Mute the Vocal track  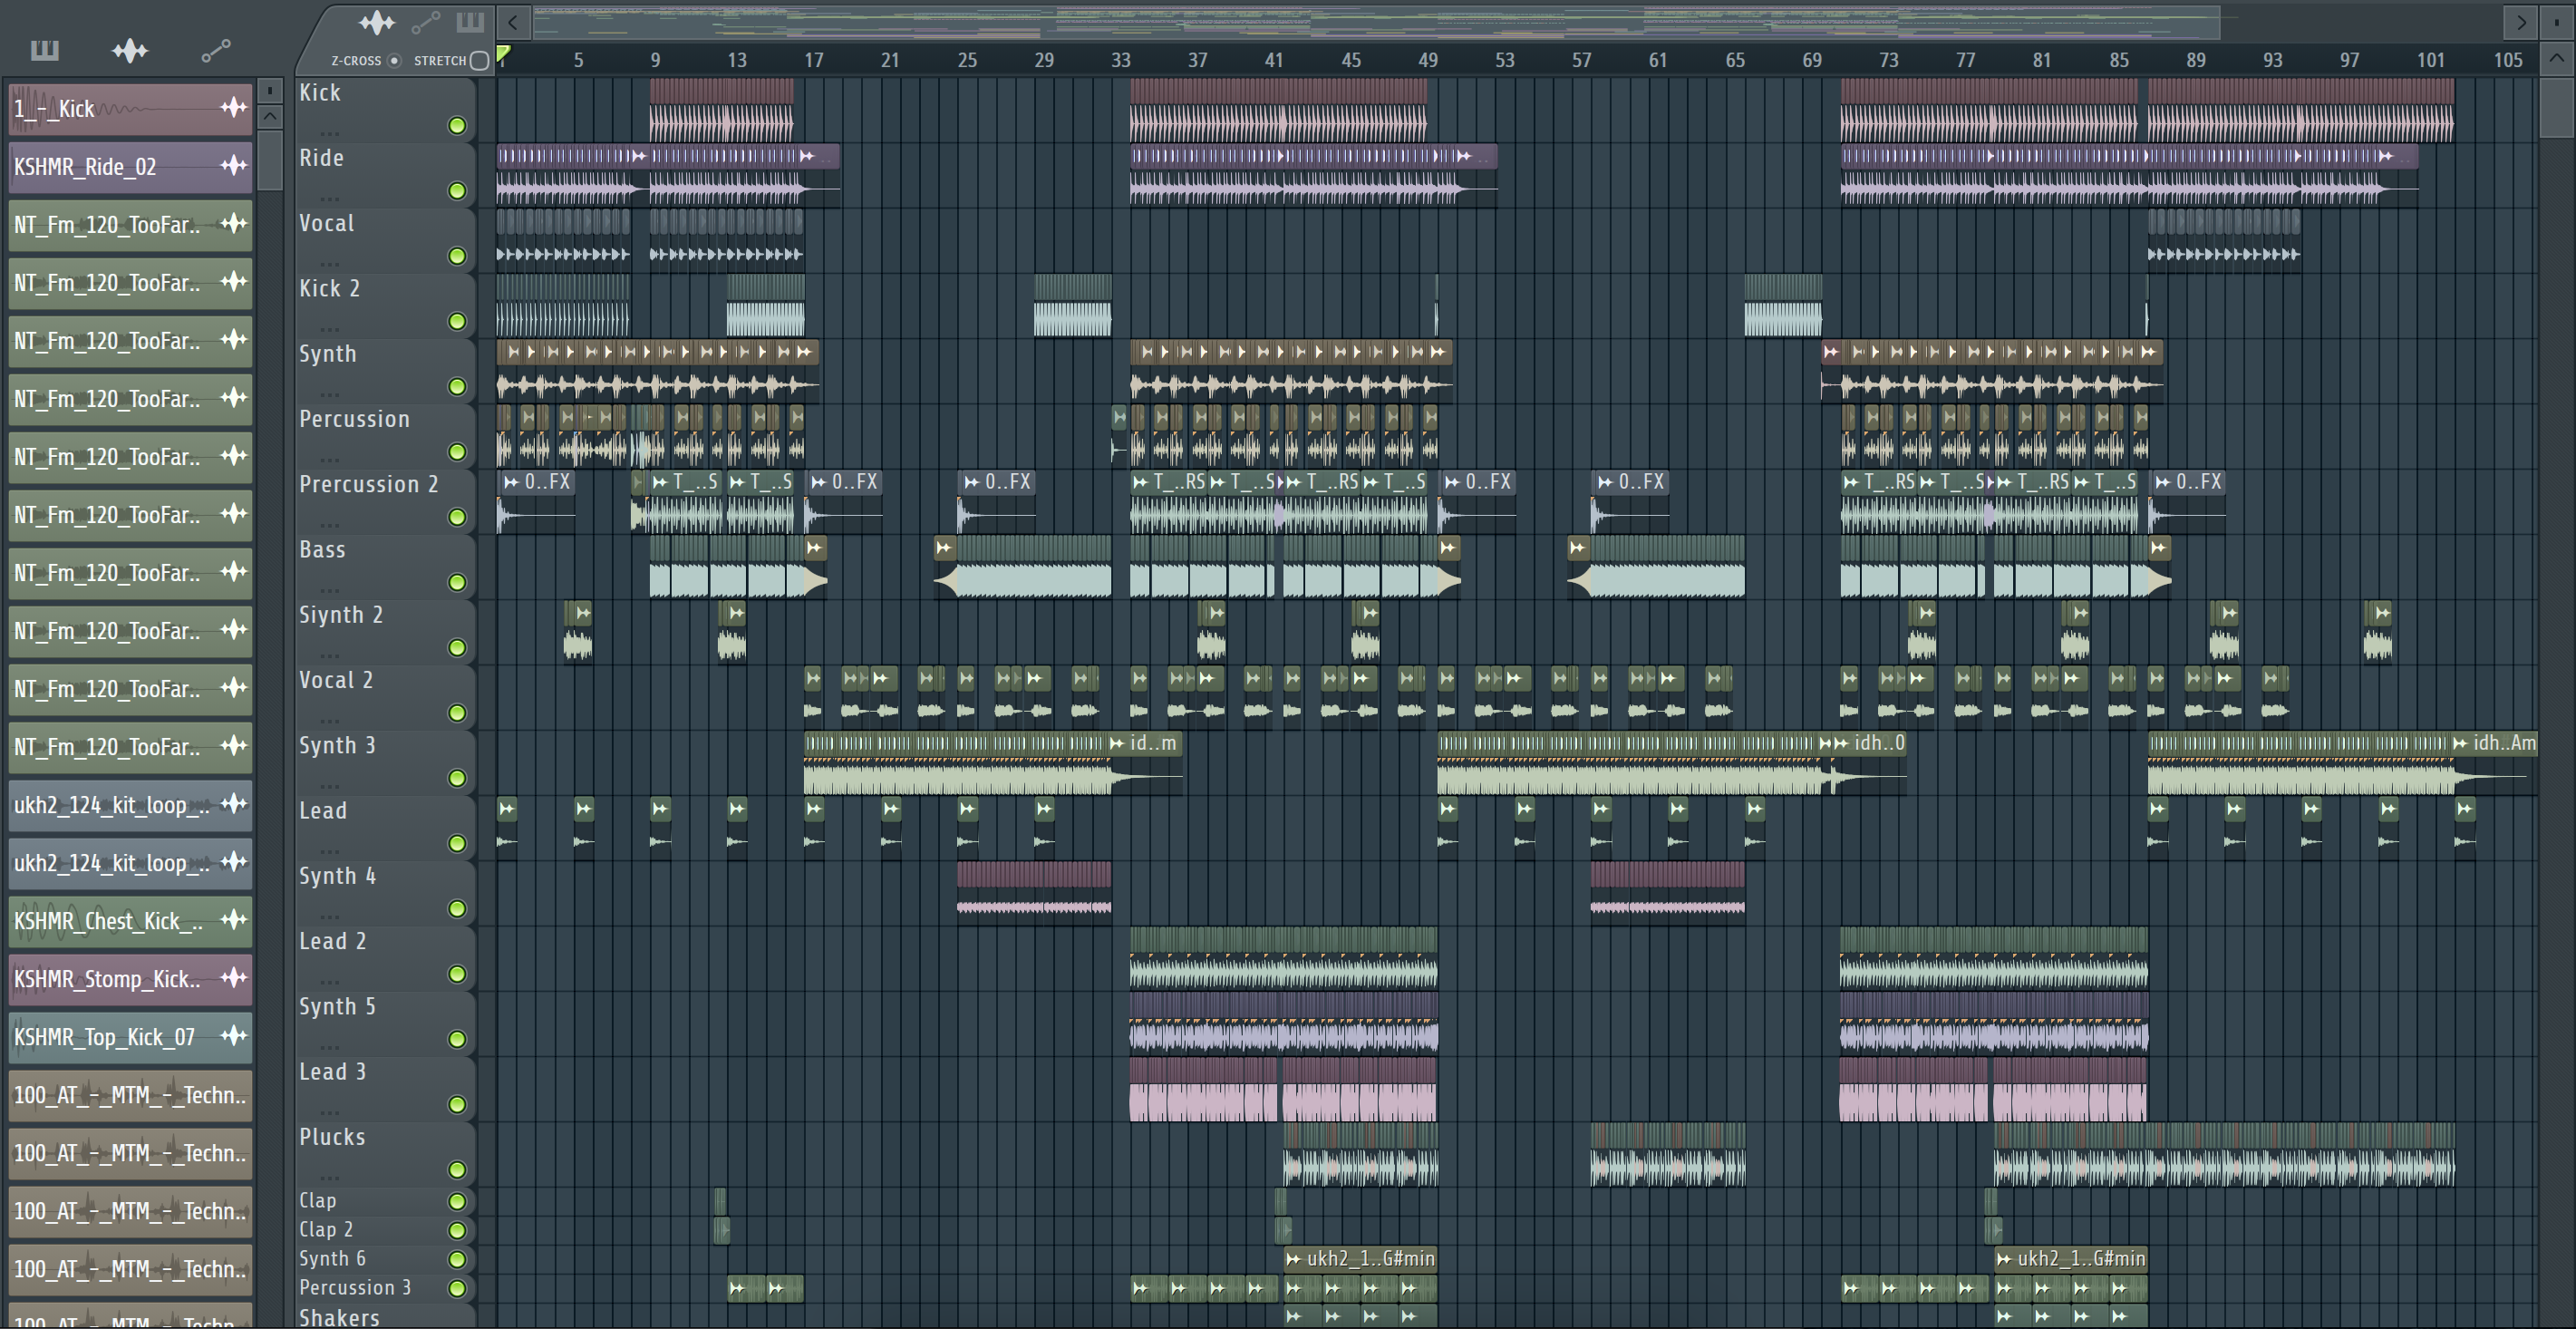pos(457,256)
